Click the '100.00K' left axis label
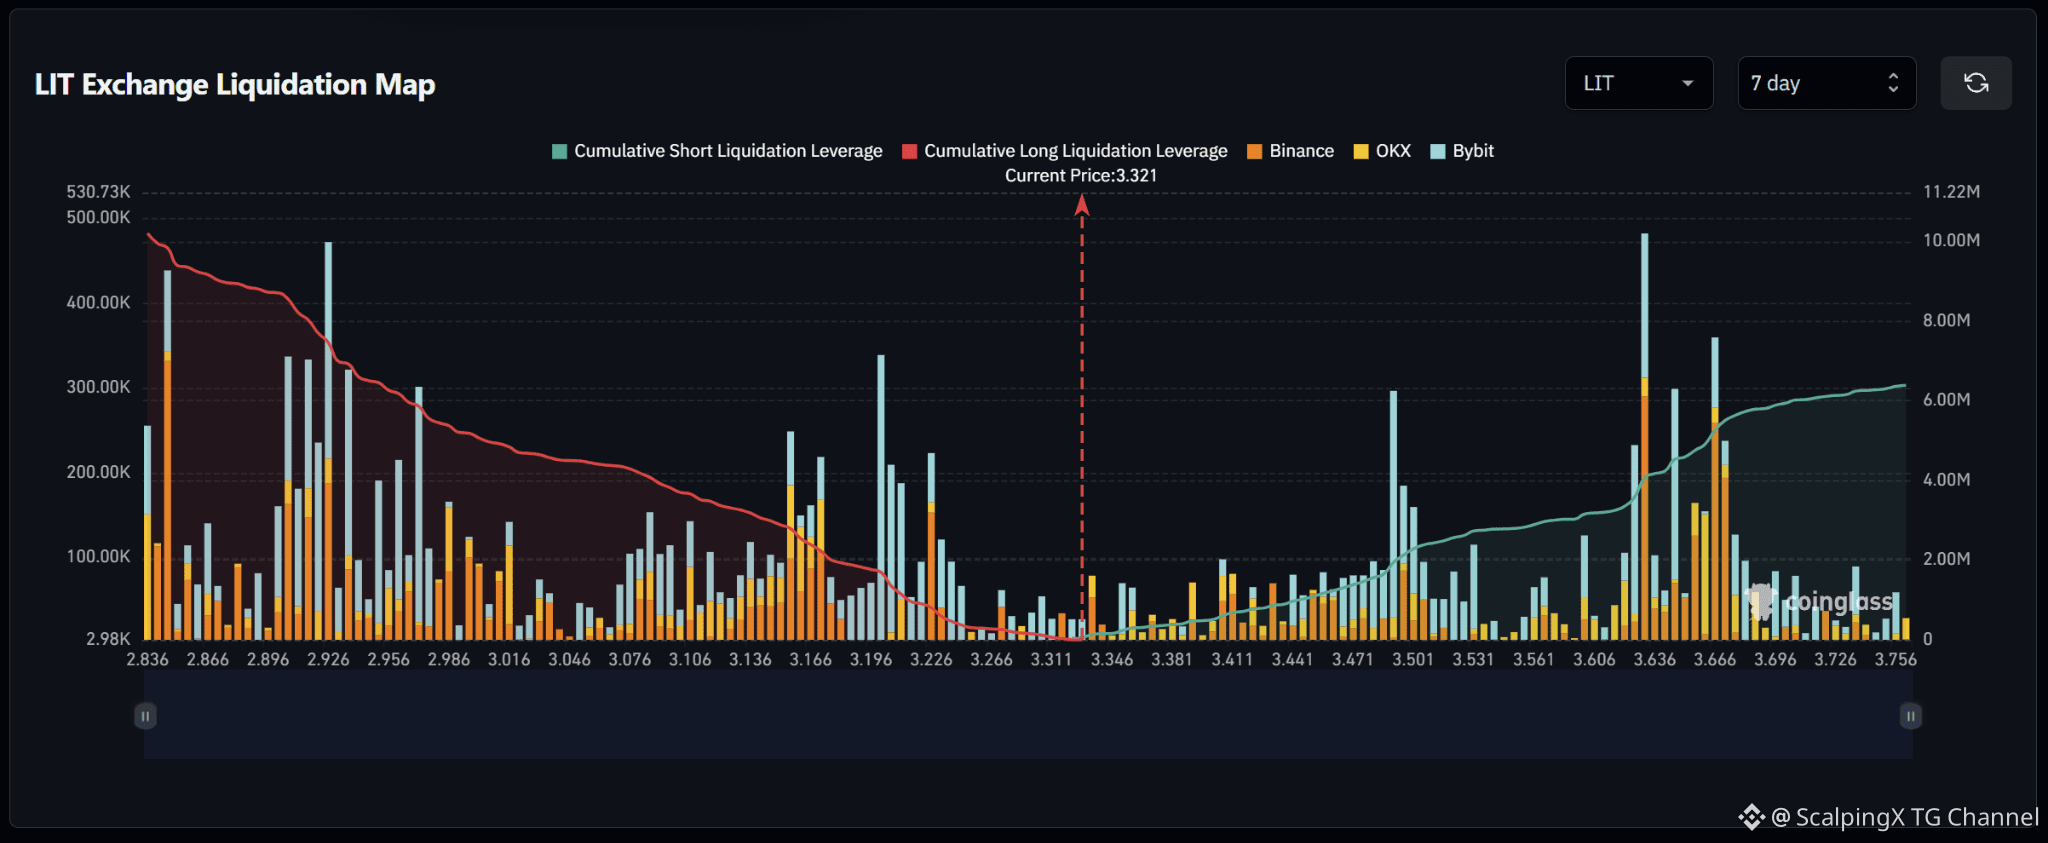Viewport: 2048px width, 843px height. click(x=99, y=557)
